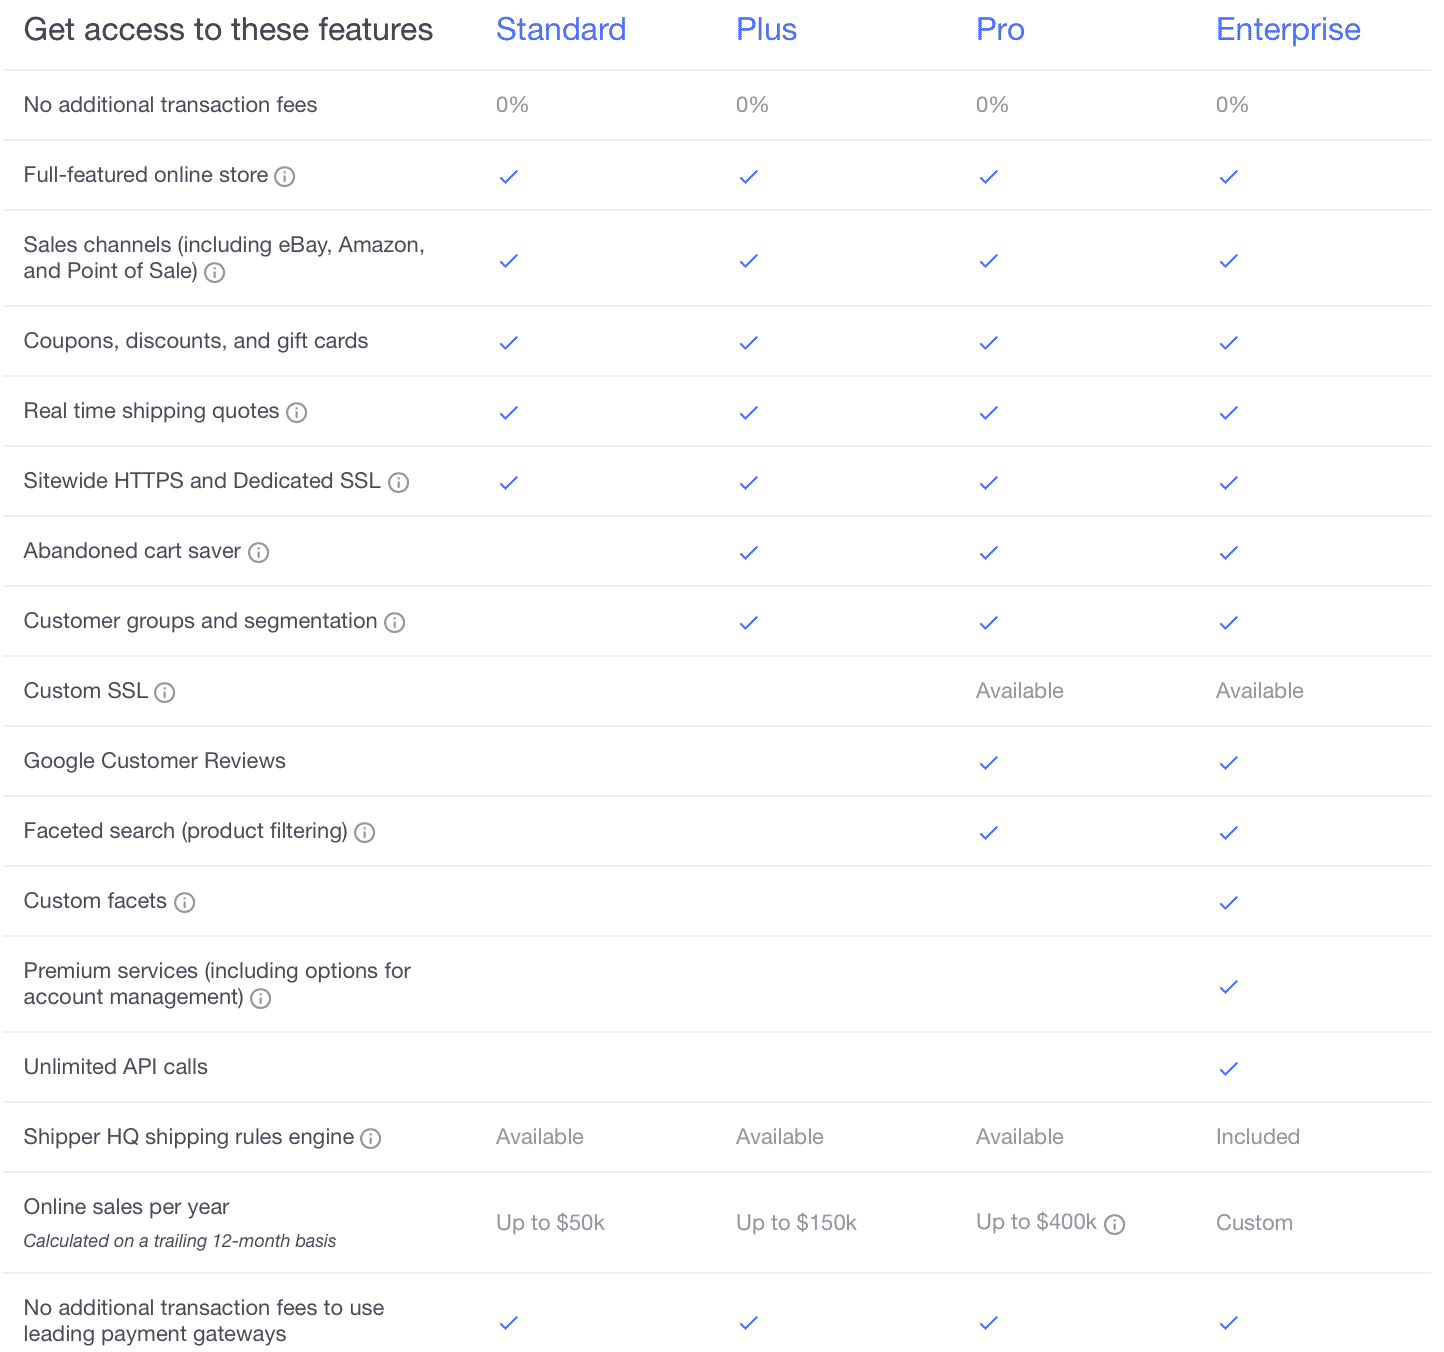This screenshot has height=1352, width=1444.
Task: Open the Plus plan link
Action: tap(767, 30)
